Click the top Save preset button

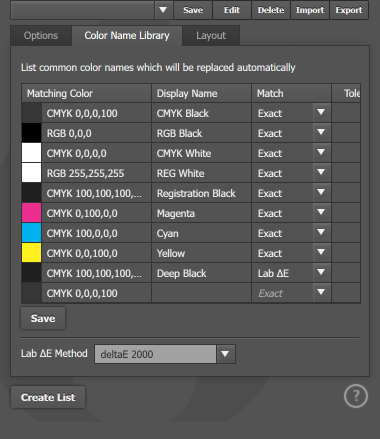(193, 10)
